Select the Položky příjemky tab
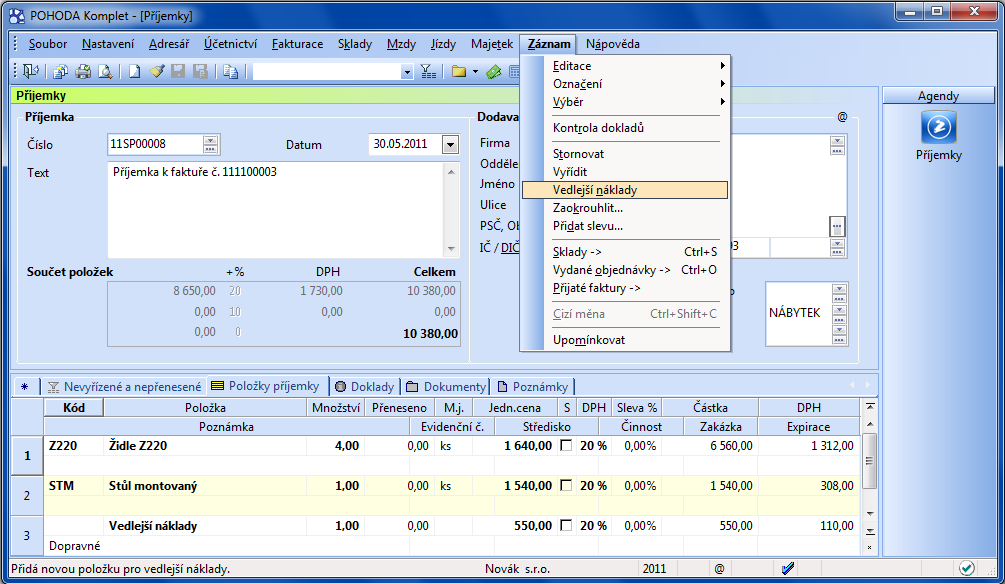This screenshot has width=1005, height=584. (x=267, y=386)
